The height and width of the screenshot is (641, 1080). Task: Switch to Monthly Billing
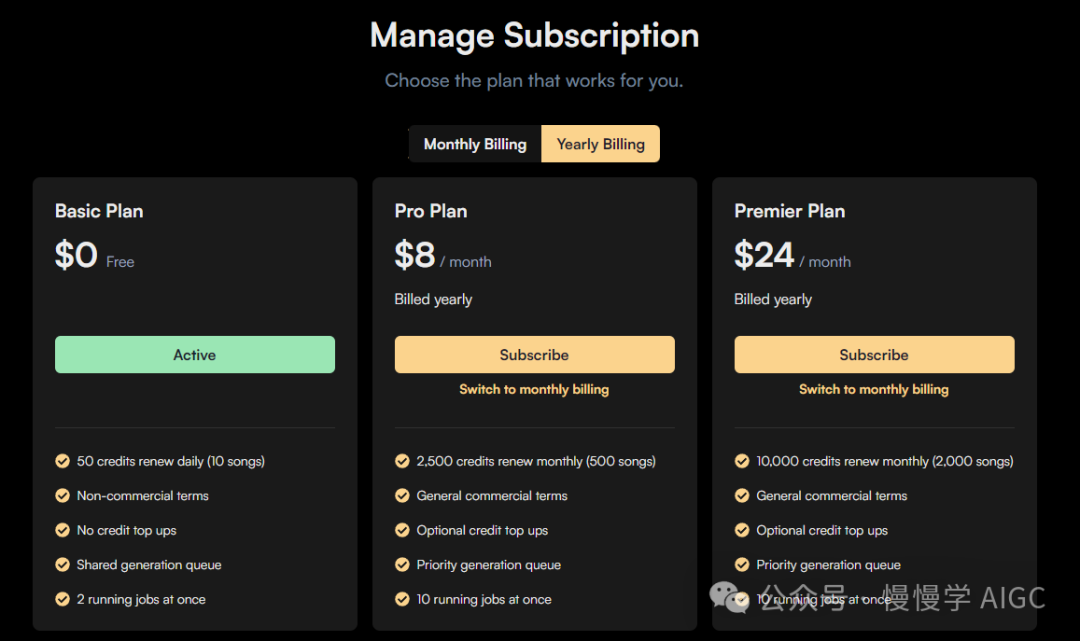point(475,144)
